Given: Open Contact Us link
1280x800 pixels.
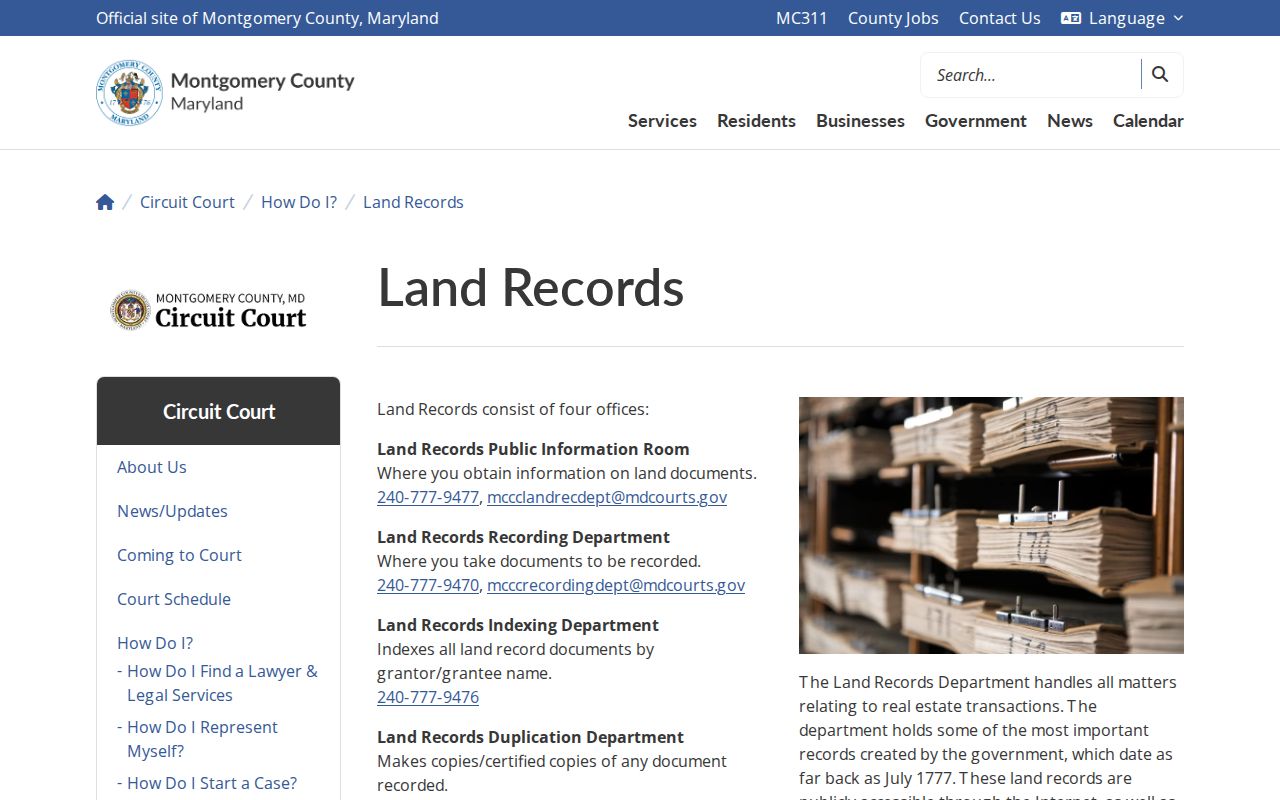Looking at the screenshot, I should [1000, 18].
